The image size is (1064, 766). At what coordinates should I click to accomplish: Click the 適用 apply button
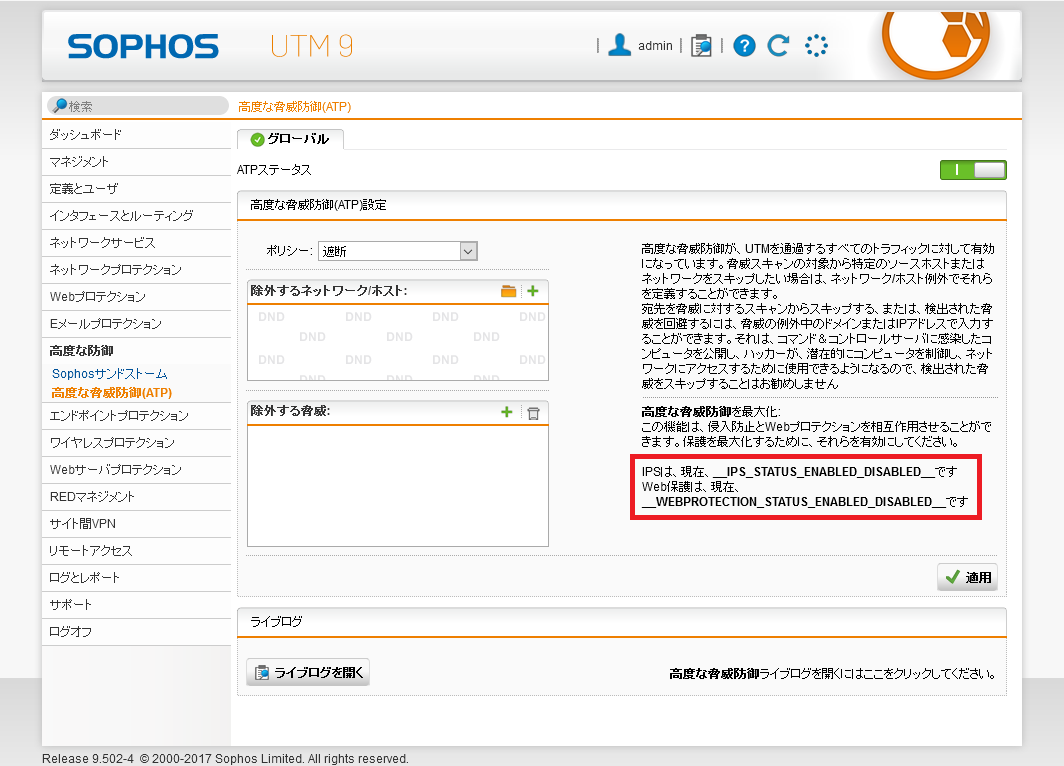[x=968, y=577]
